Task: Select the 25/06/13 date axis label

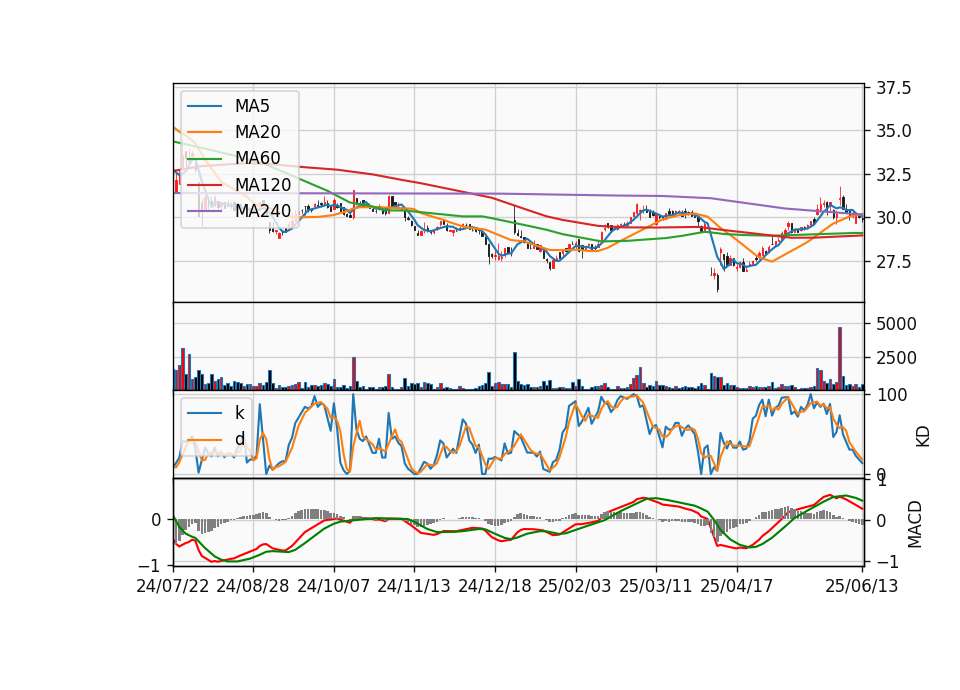Action: (x=862, y=586)
